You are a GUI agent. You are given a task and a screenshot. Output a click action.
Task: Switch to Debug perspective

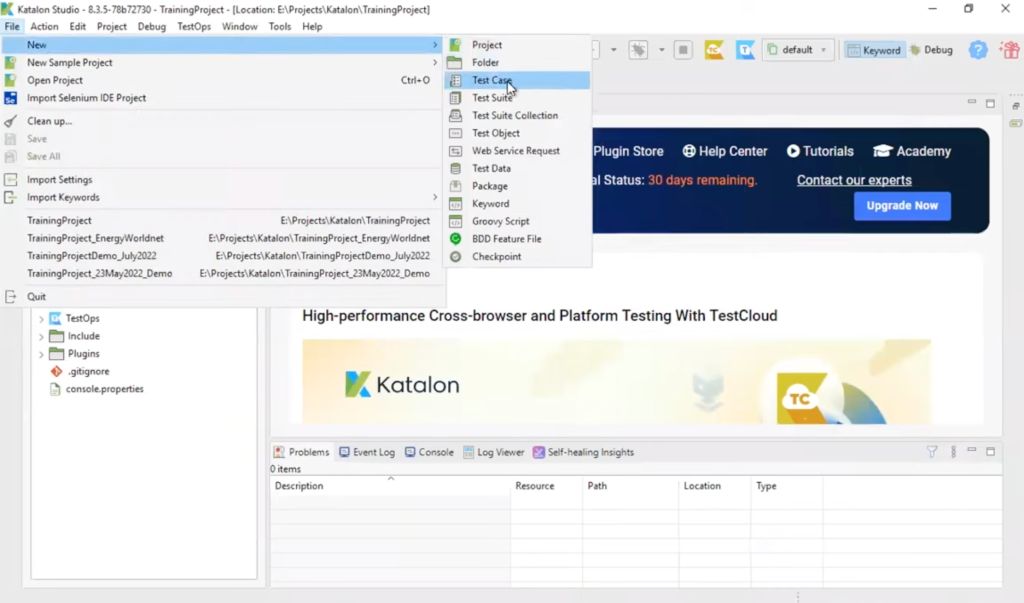[x=932, y=50]
